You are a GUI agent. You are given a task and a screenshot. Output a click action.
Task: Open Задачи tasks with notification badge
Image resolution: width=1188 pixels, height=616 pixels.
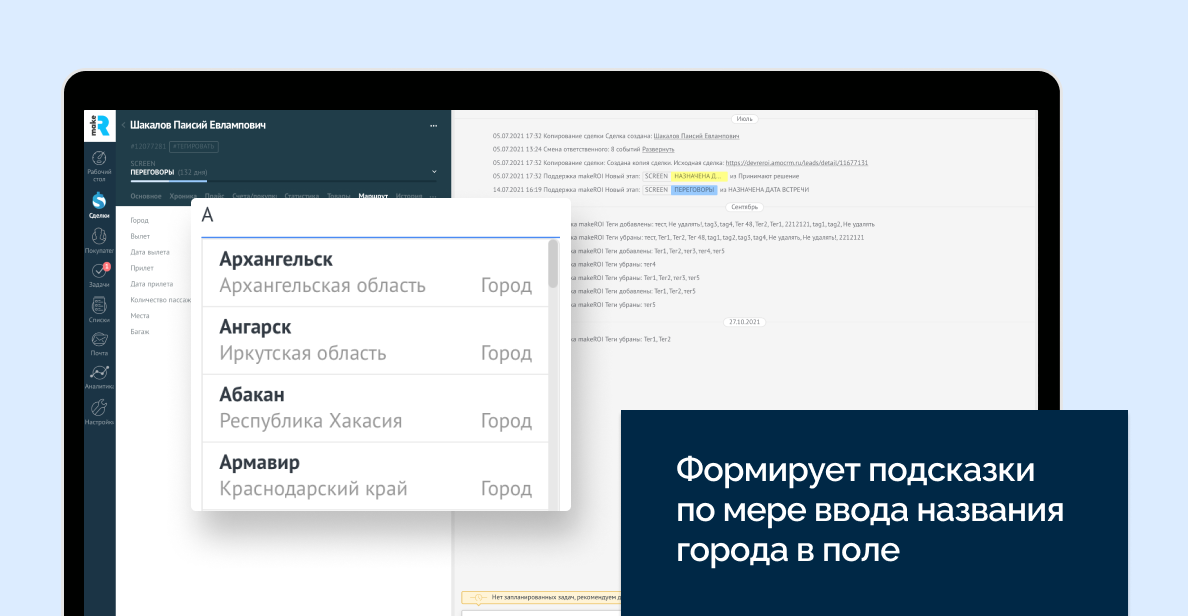(x=99, y=275)
